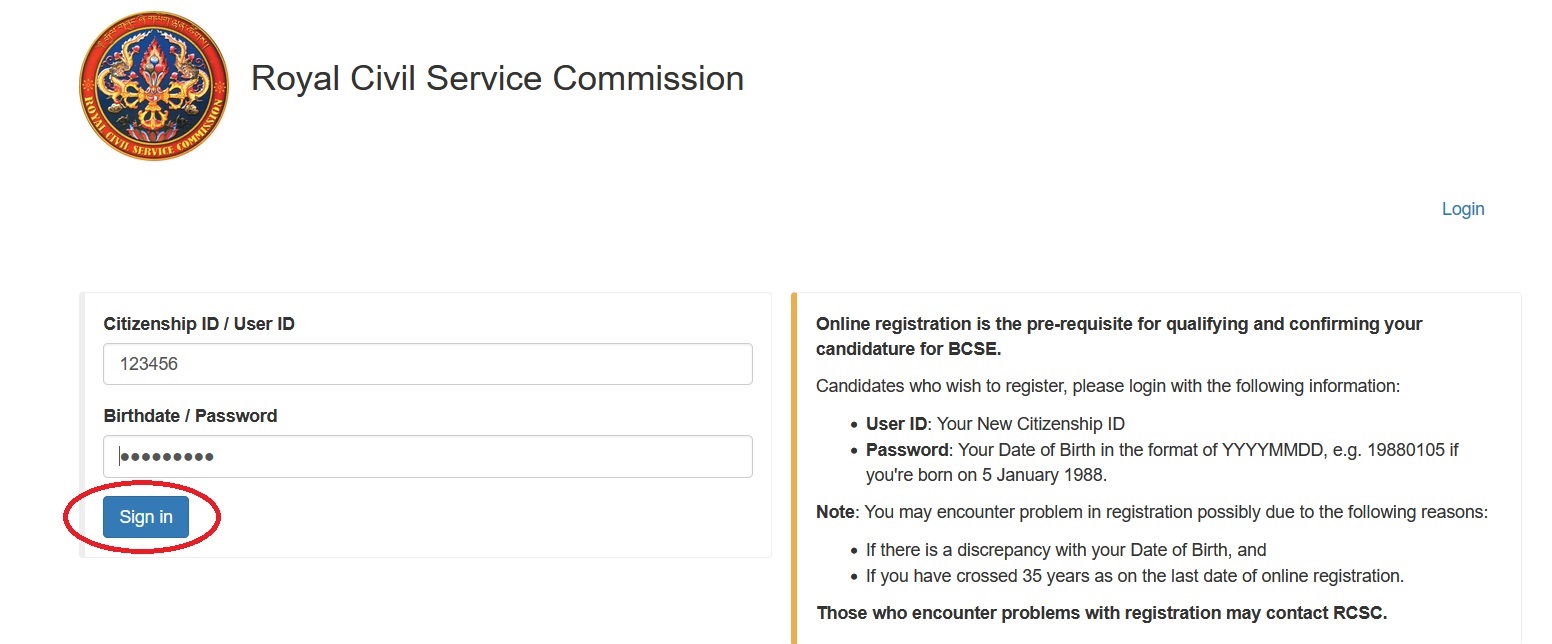Select the User ID bullet point
Screen dimensions: 1552x644
point(995,423)
